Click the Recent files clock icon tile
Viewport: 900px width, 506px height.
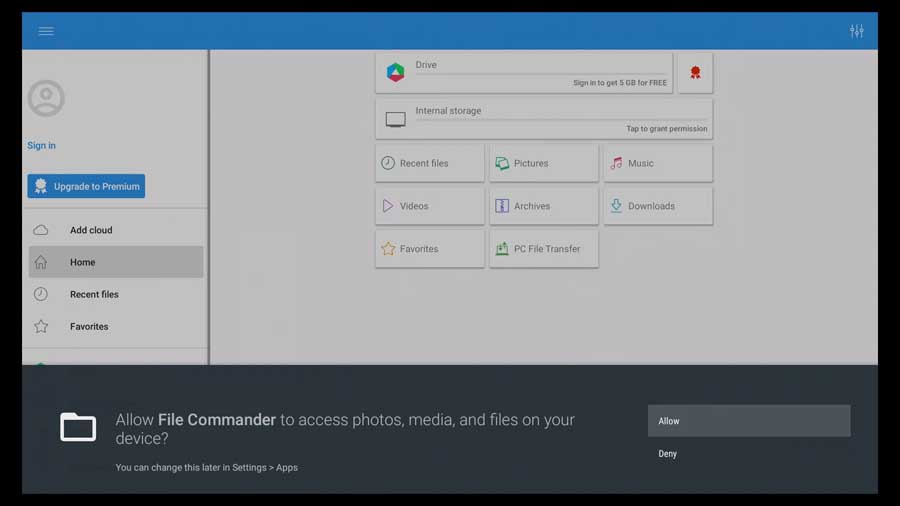[x=388, y=163]
